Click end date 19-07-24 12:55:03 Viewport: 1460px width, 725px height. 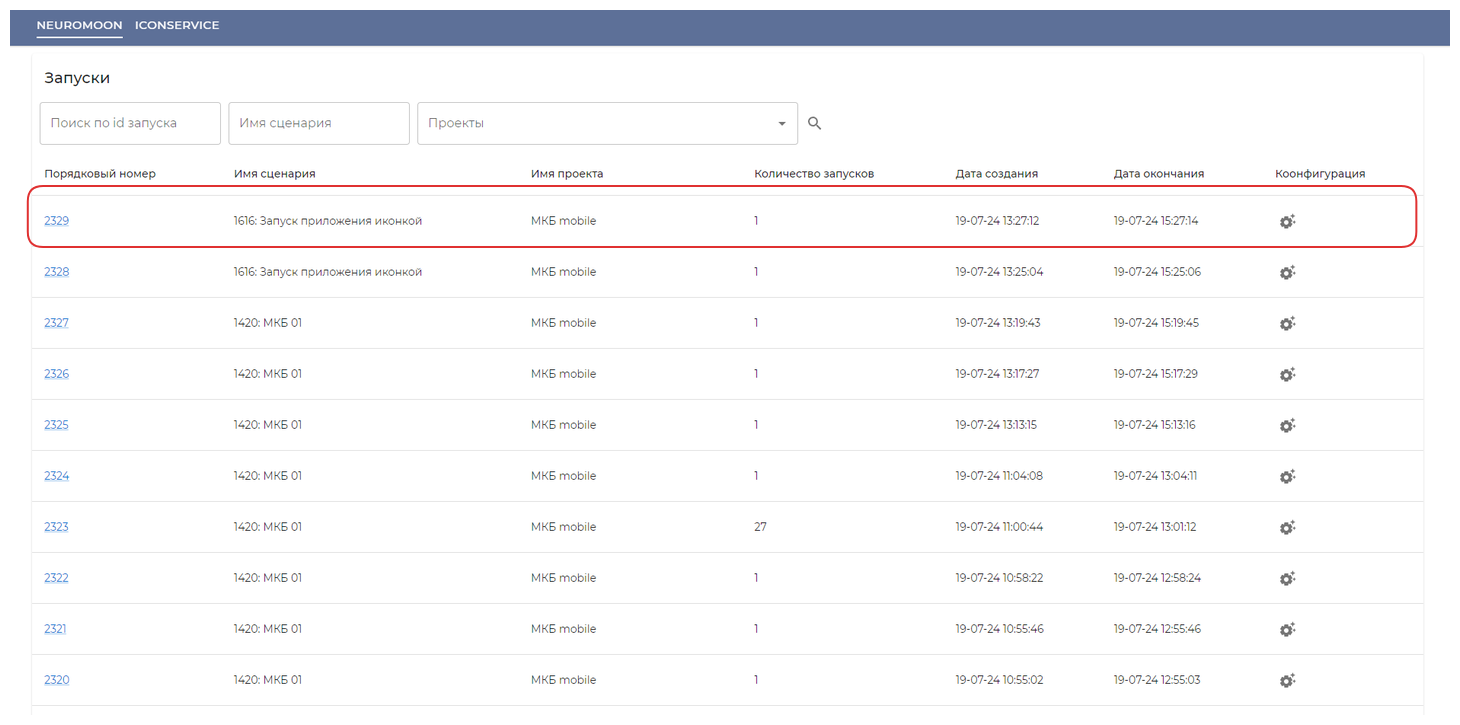point(1157,680)
